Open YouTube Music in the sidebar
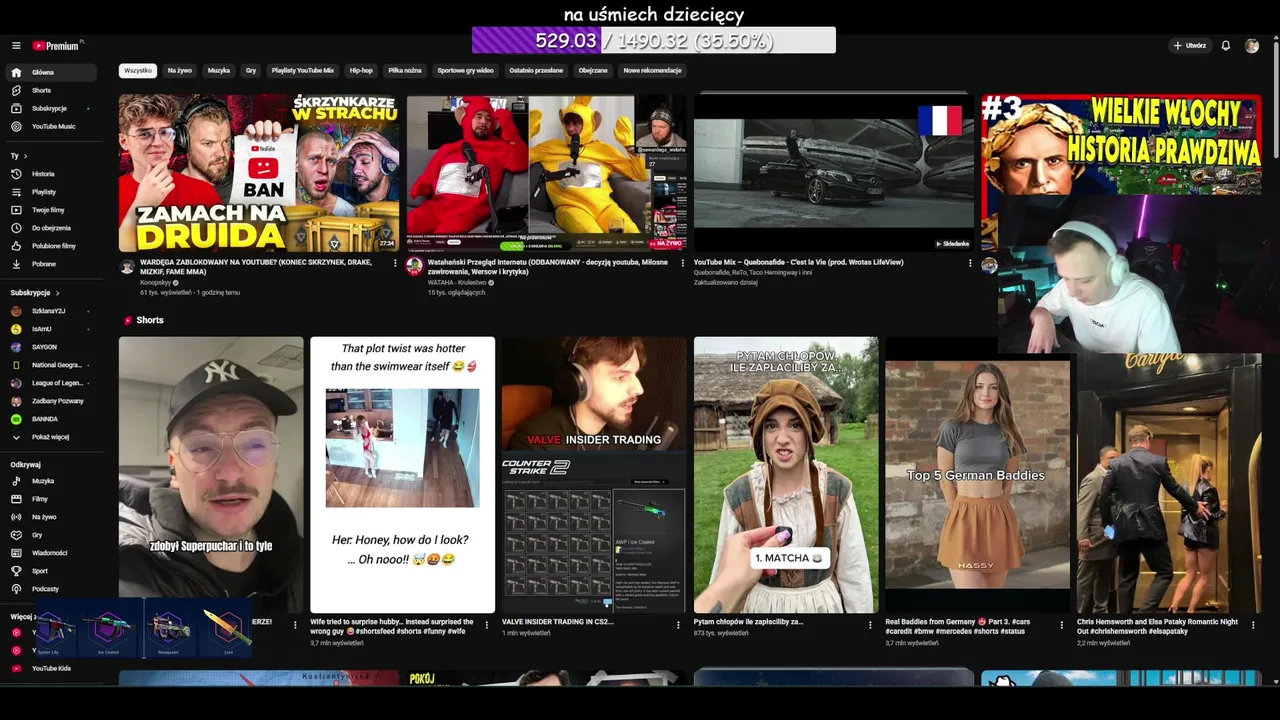Viewport: 1280px width, 720px height. 52,127
